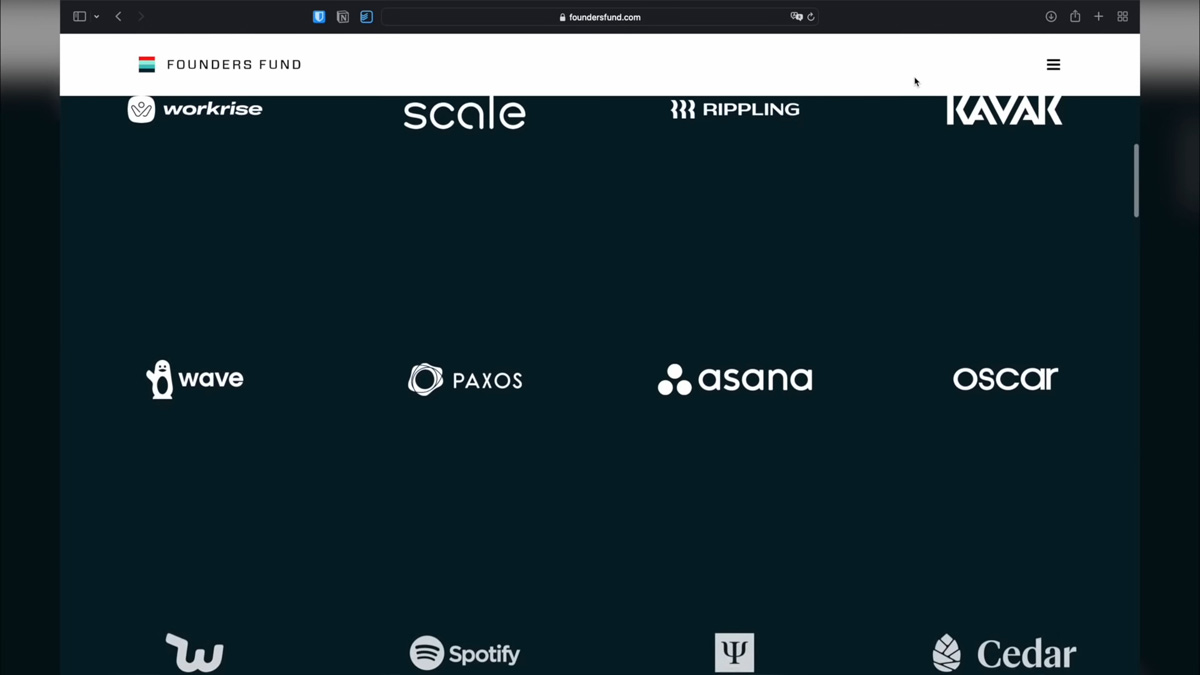
Task: Go back to the previous page
Action: click(x=118, y=17)
